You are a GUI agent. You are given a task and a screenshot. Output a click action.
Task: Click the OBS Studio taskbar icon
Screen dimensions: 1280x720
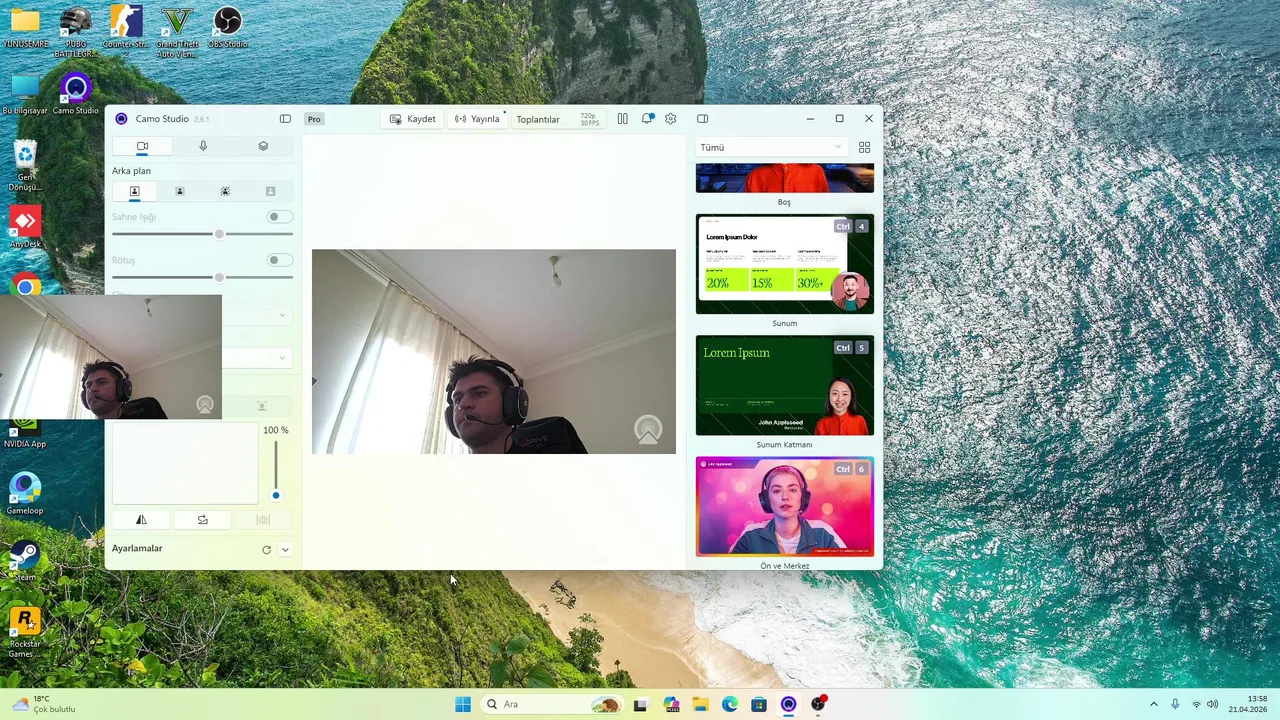(x=818, y=704)
